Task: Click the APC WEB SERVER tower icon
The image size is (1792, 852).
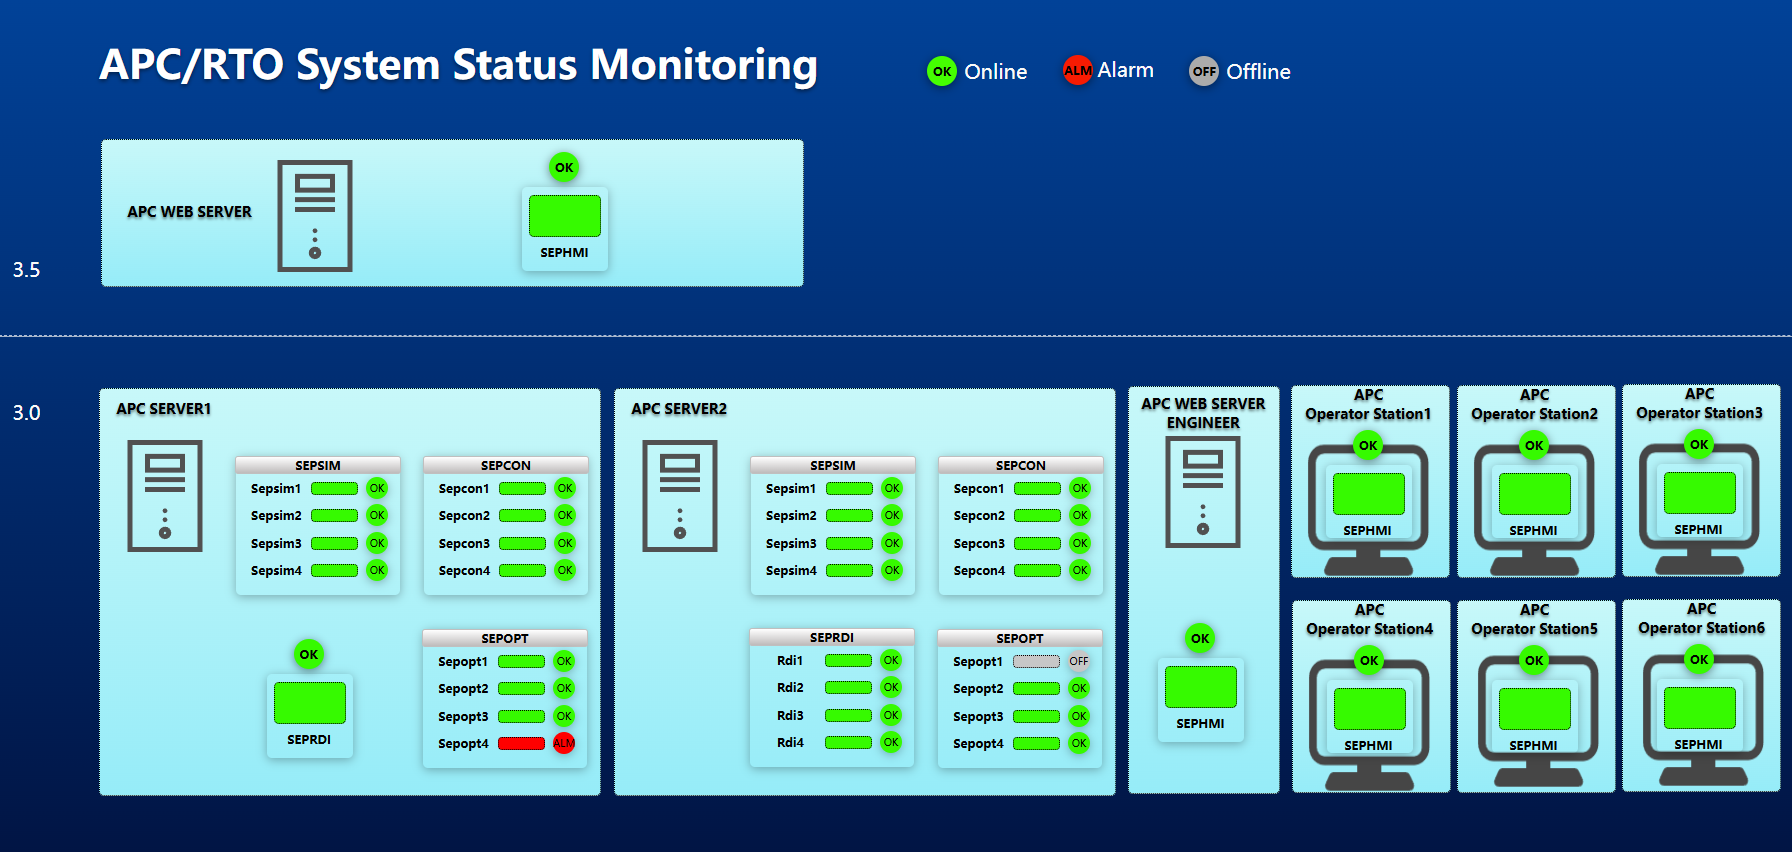Action: pos(314,216)
